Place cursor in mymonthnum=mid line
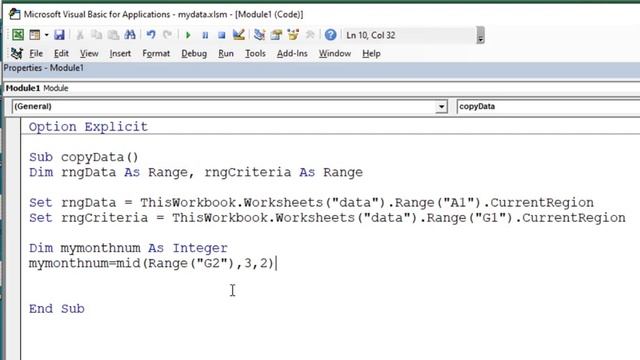This screenshot has width=640, height=360. point(151,263)
